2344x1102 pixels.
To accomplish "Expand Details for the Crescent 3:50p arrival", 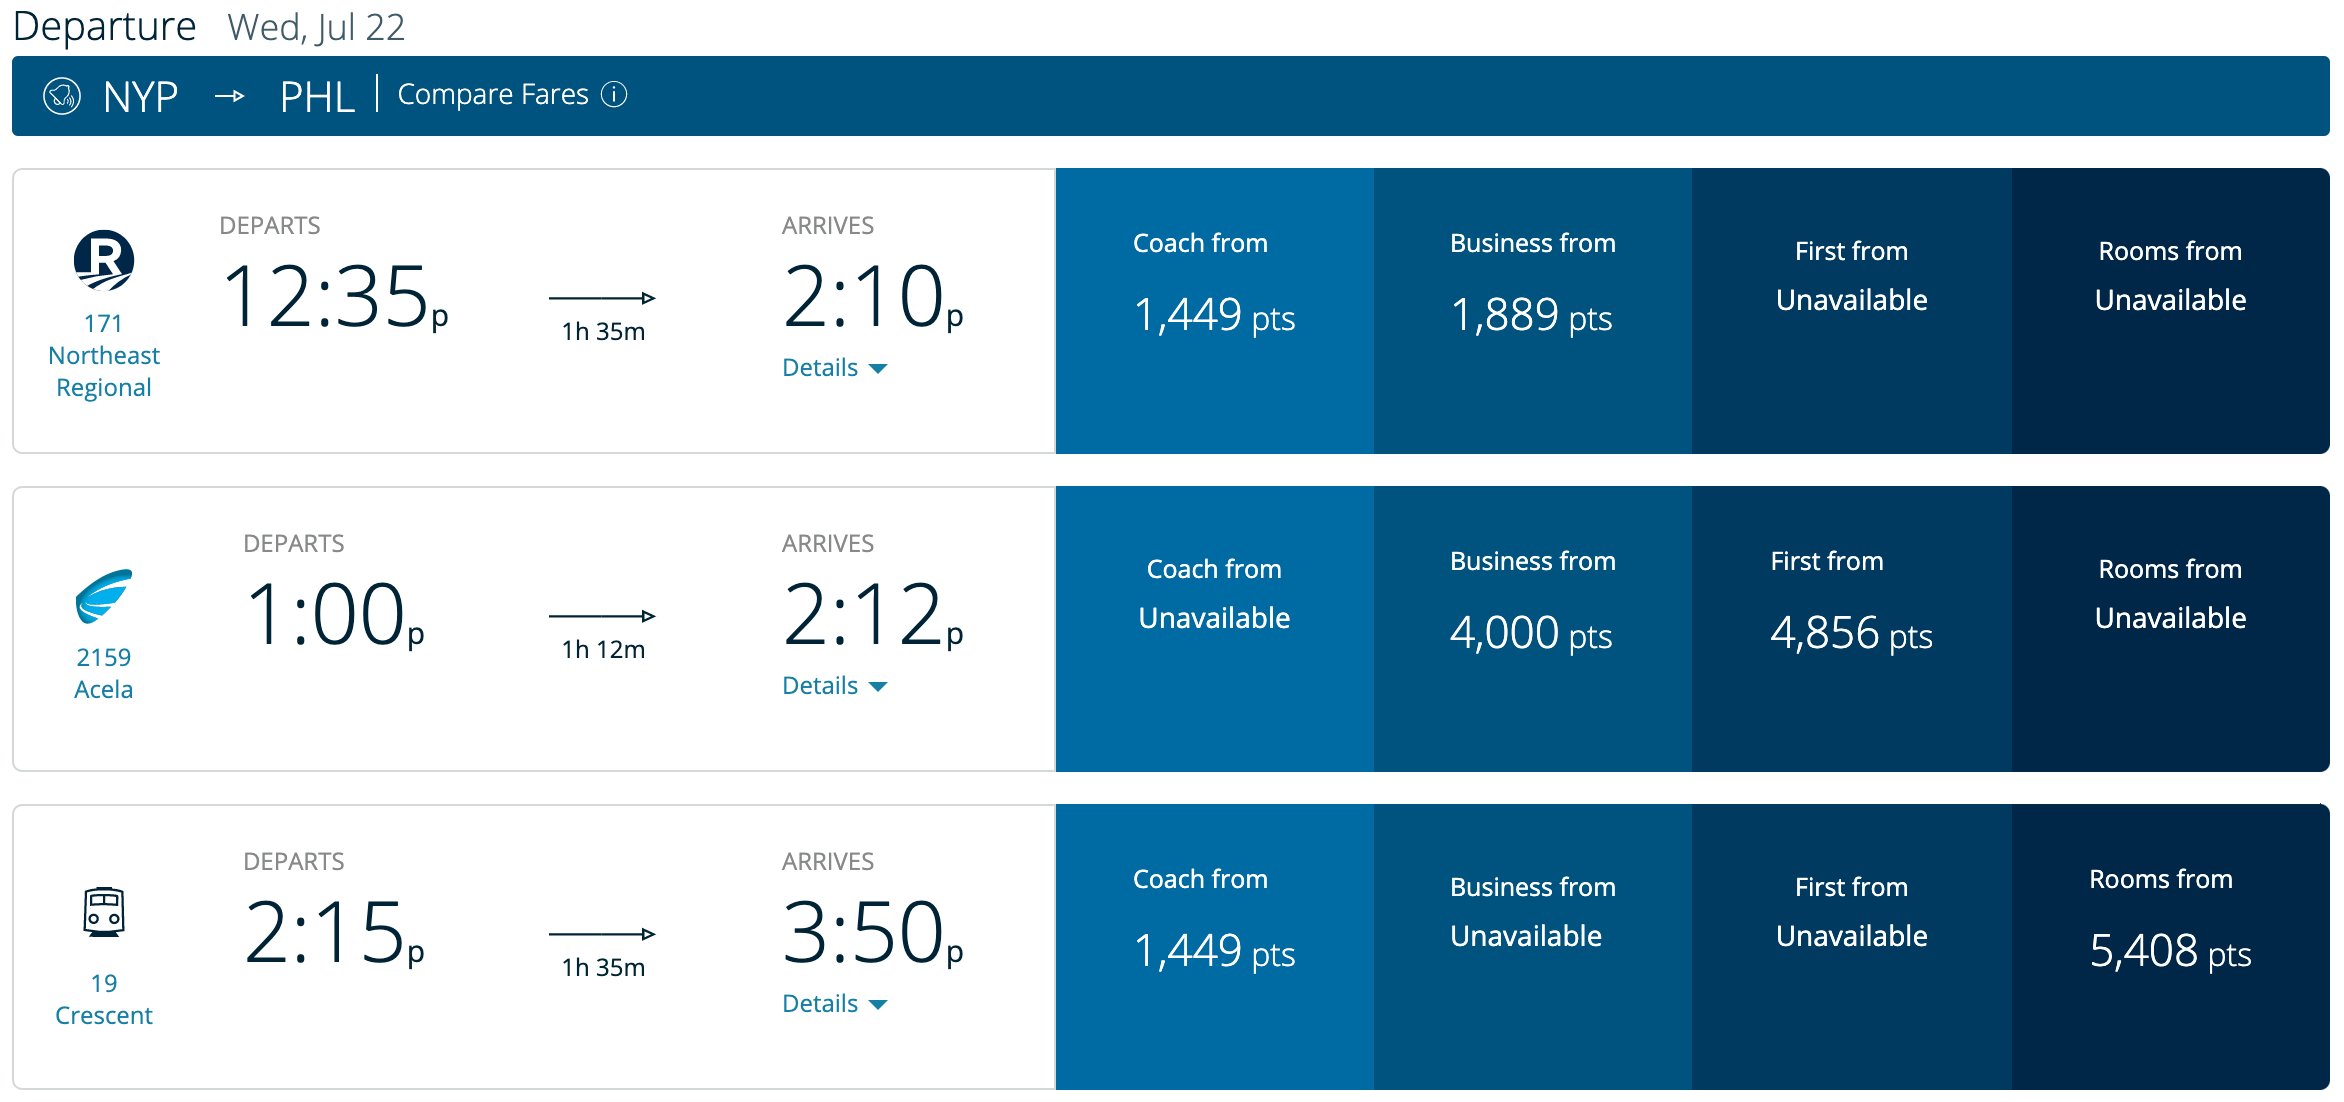I will (x=834, y=1004).
